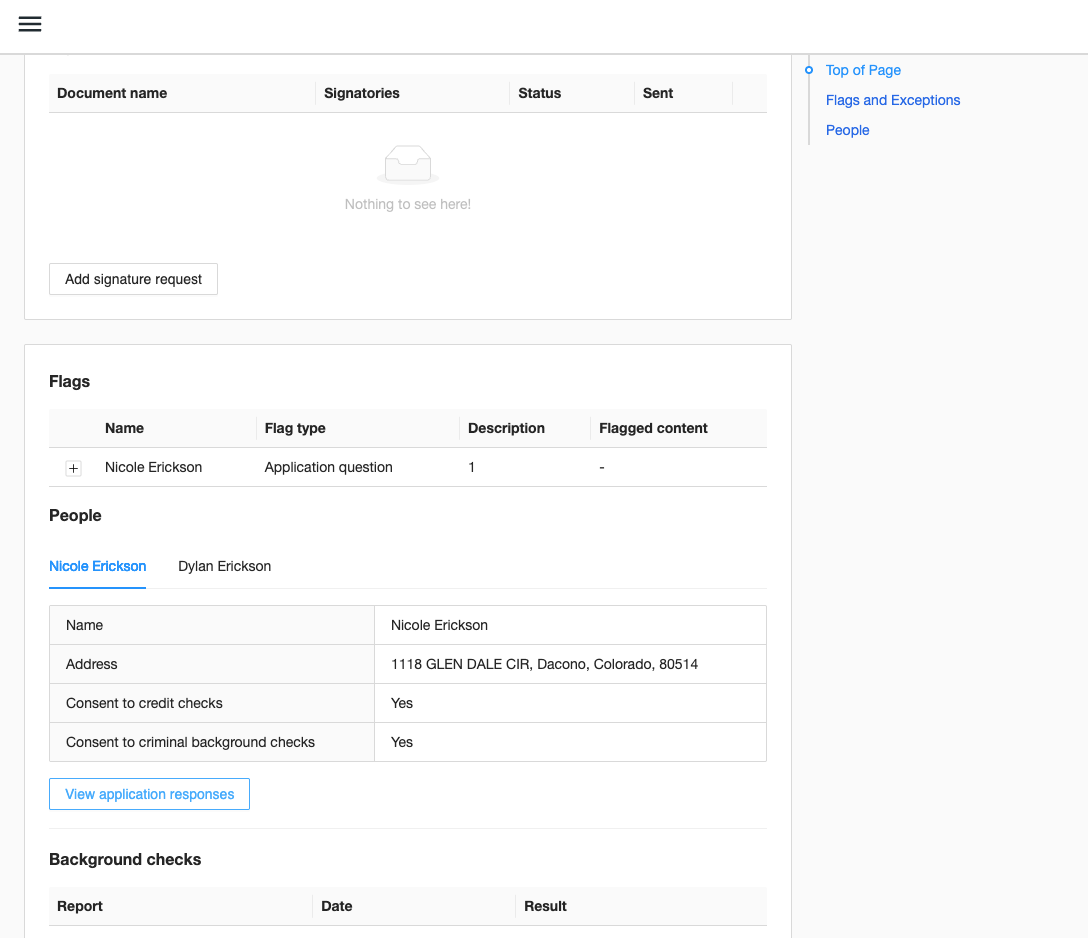This screenshot has width=1088, height=938.
Task: Click the Flags section heading
Action: click(69, 381)
